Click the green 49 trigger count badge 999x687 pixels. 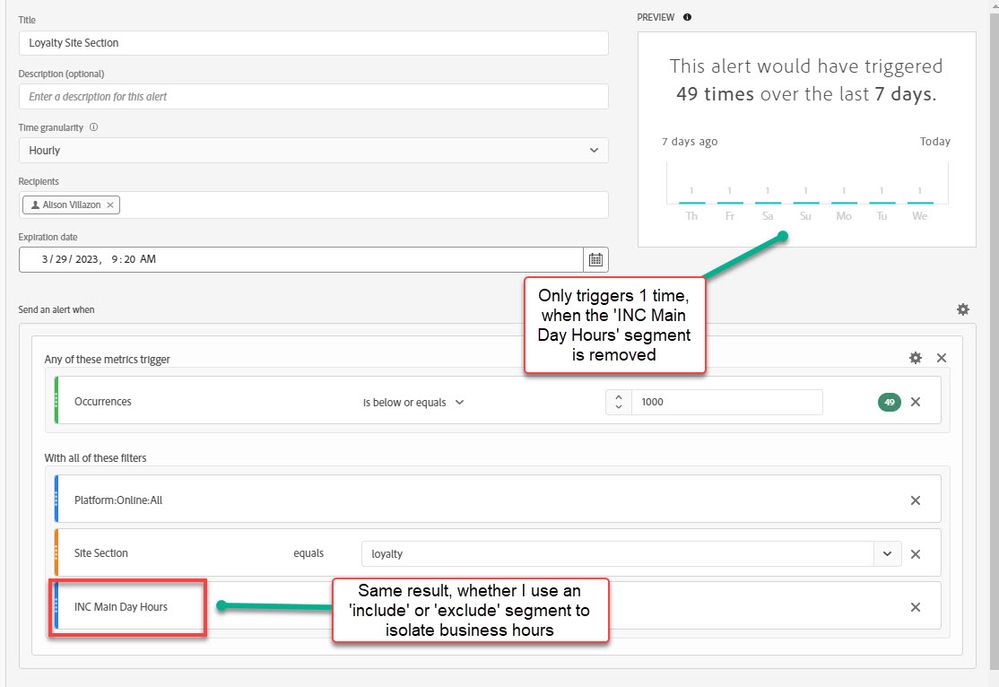(889, 402)
